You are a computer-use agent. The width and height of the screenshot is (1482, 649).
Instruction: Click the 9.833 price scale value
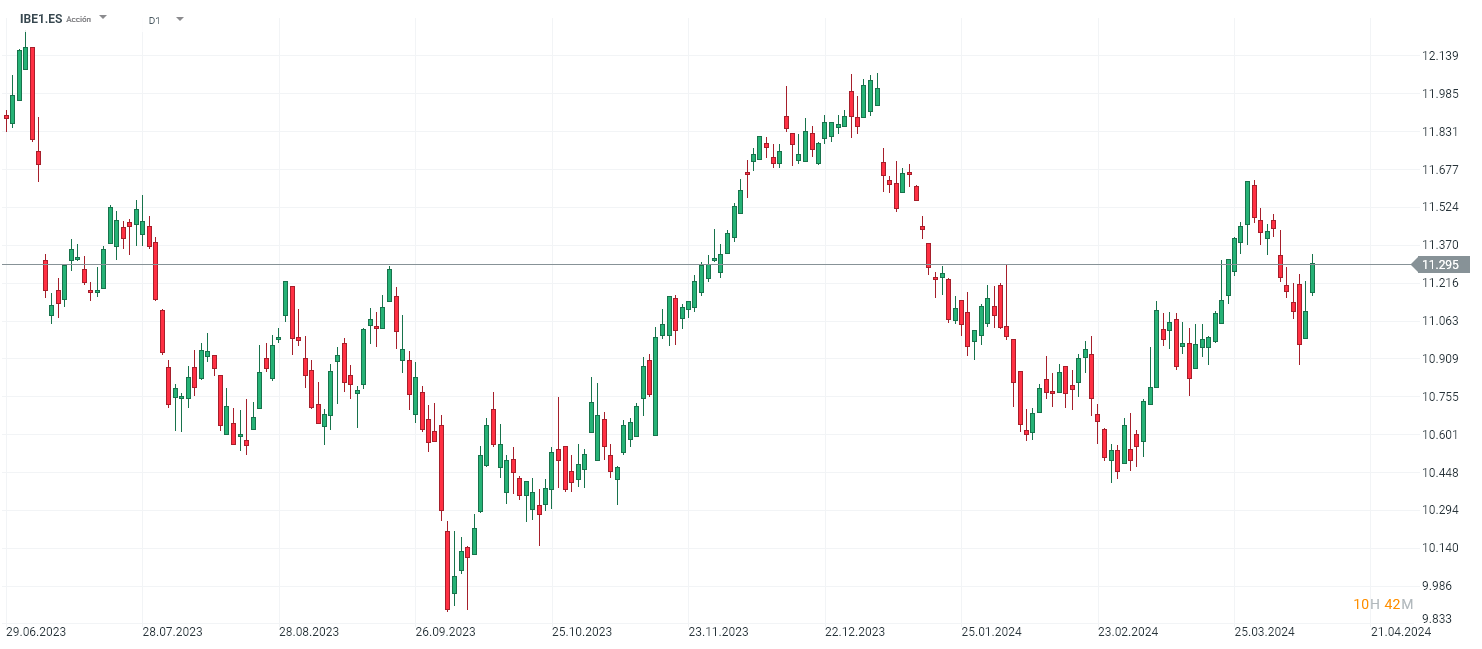point(1439,618)
